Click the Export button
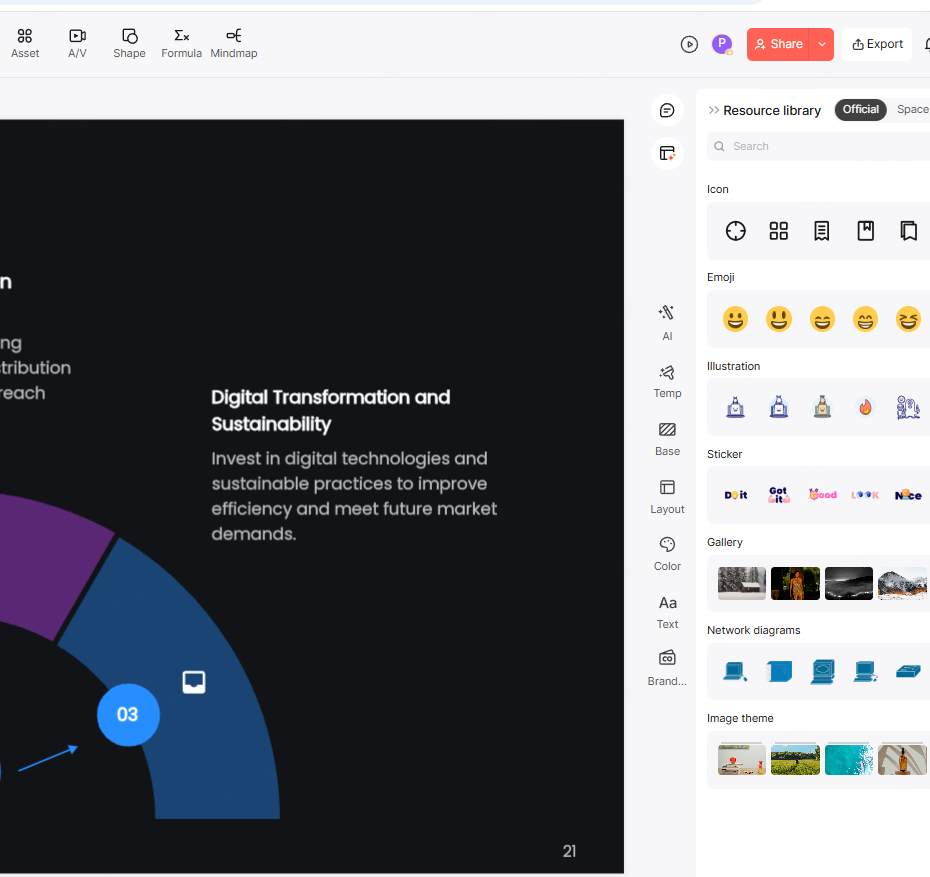Screen dimensions: 930x877 point(877,44)
